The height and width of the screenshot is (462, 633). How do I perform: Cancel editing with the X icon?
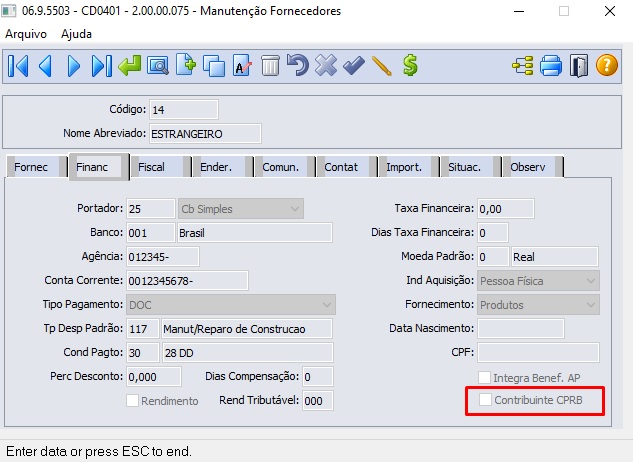(x=326, y=66)
